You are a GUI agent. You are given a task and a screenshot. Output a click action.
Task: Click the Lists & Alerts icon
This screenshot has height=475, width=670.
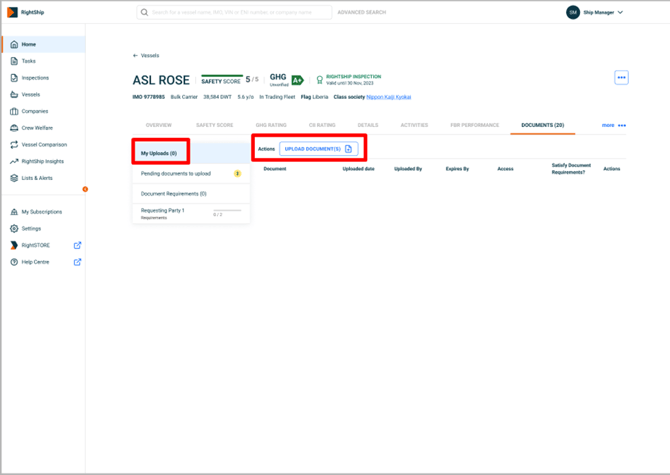coord(14,178)
